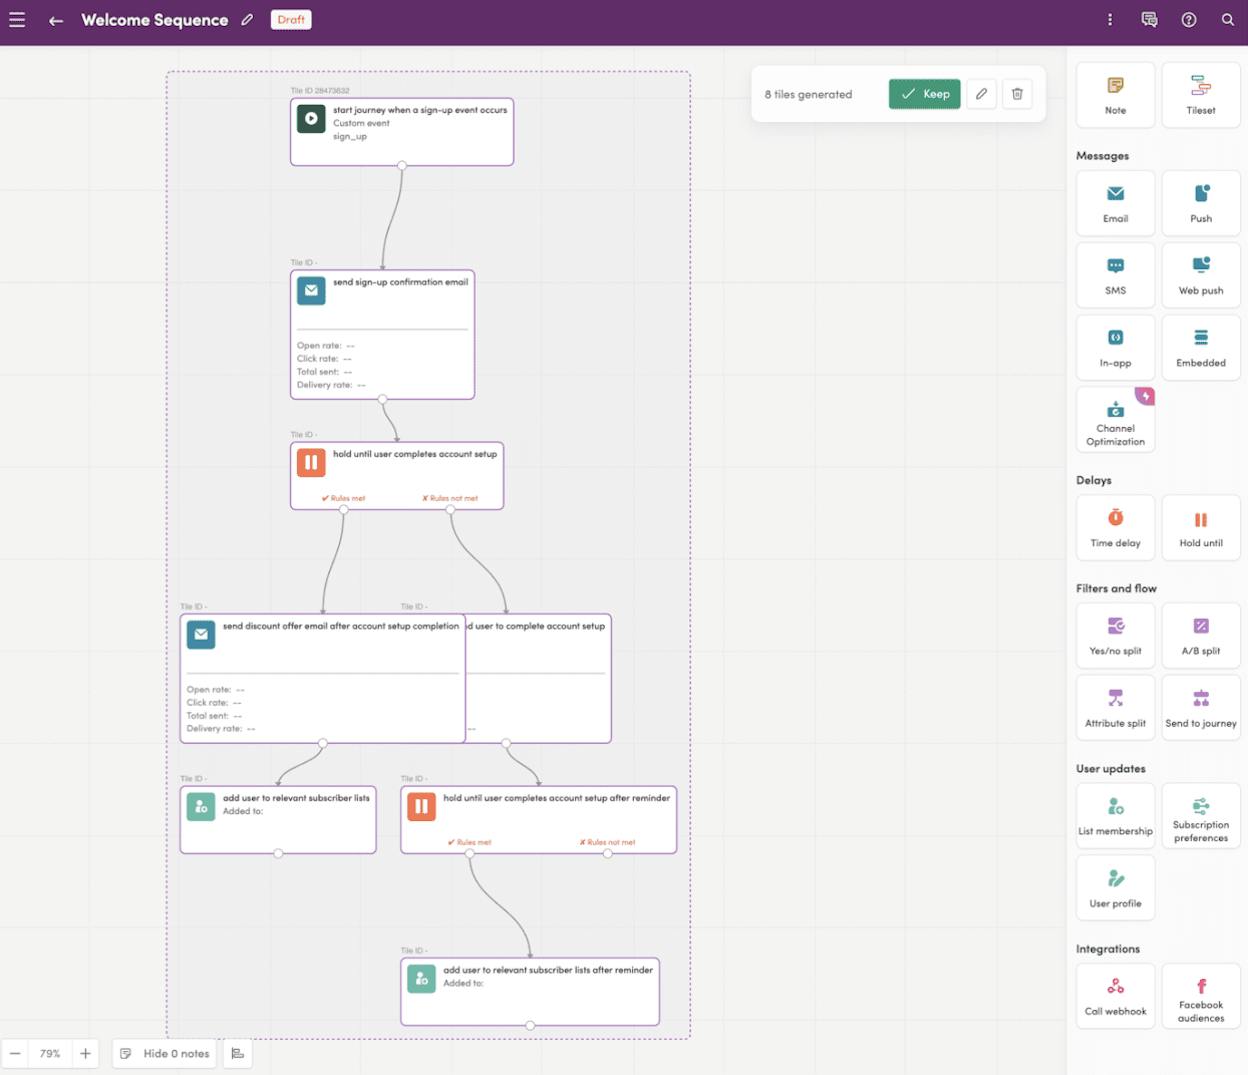The width and height of the screenshot is (1248, 1075).
Task: Select the Hold until tile
Action: [1201, 528]
